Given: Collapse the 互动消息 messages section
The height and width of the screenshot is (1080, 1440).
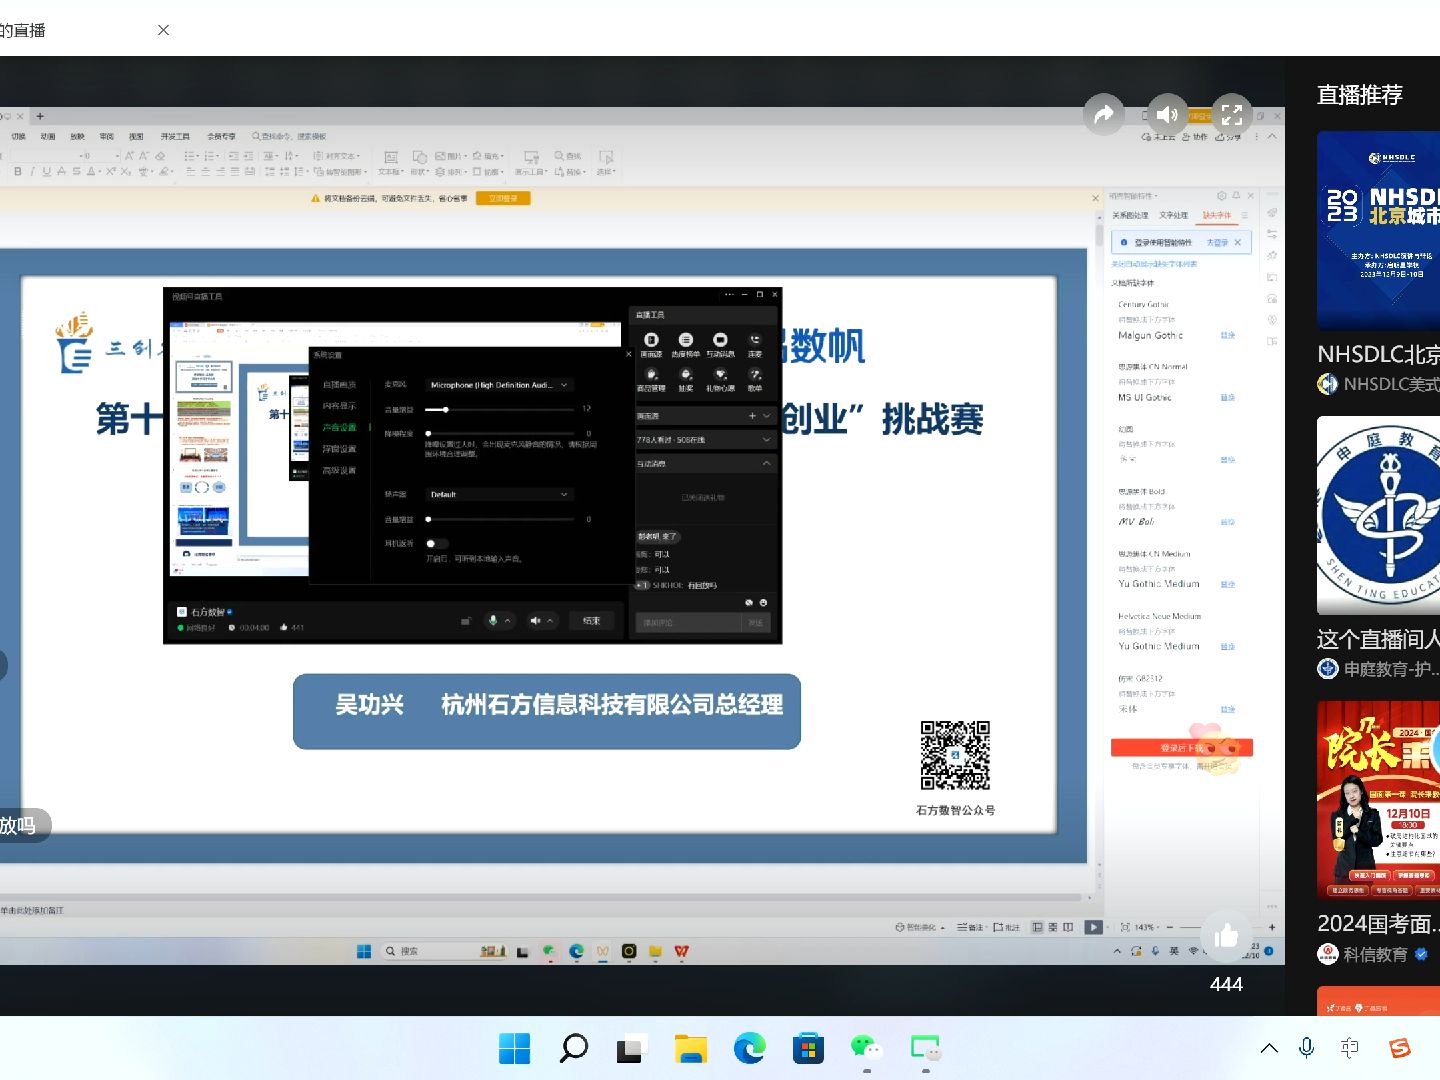Looking at the screenshot, I should pyautogui.click(x=767, y=464).
